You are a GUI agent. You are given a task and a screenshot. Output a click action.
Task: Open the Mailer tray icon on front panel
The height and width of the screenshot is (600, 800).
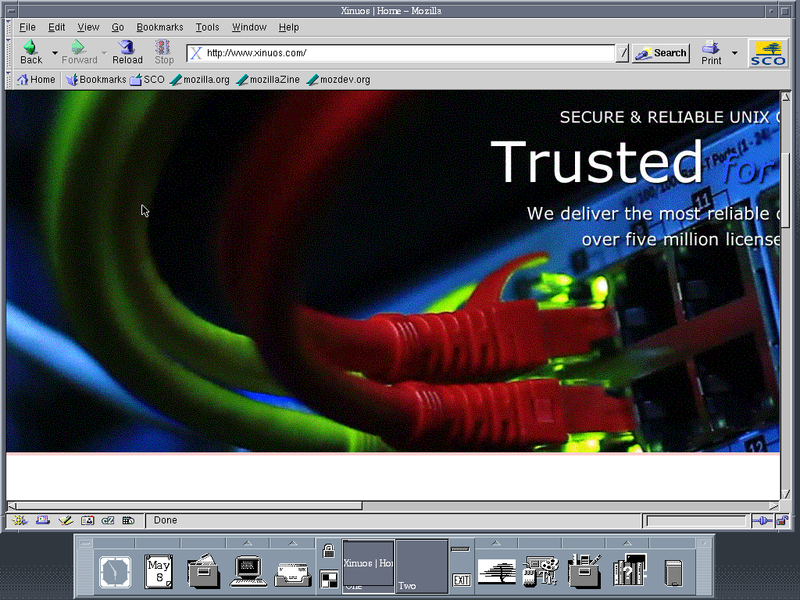click(293, 573)
